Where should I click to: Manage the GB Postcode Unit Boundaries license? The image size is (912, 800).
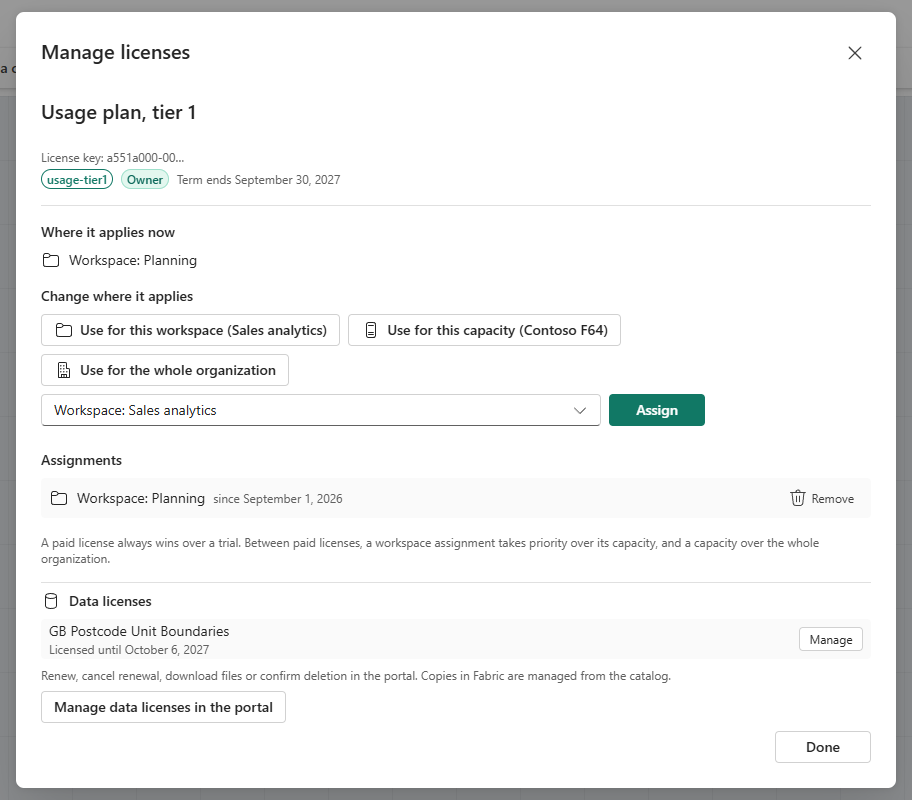pyautogui.click(x=831, y=639)
